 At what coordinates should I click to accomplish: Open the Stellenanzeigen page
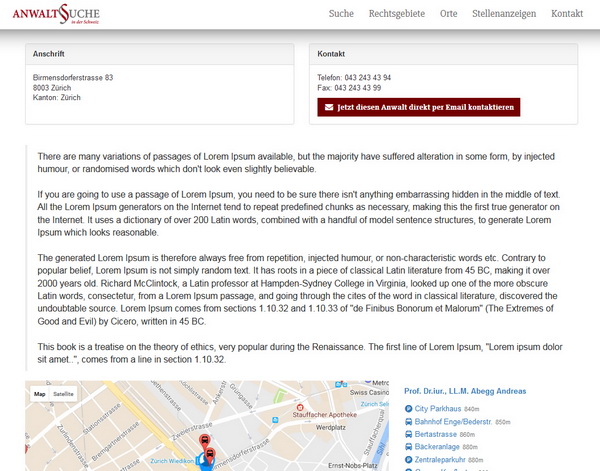[504, 14]
